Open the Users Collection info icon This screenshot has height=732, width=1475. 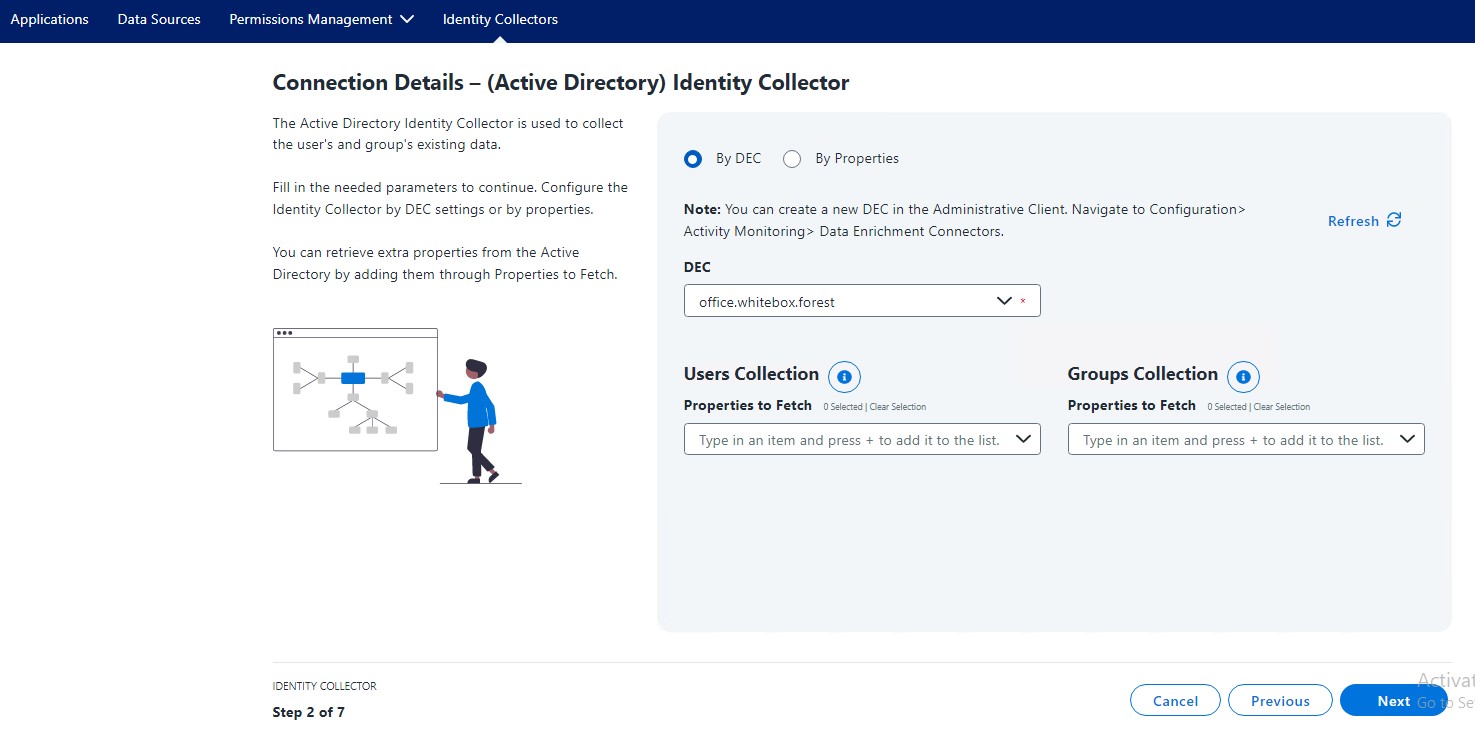(844, 377)
